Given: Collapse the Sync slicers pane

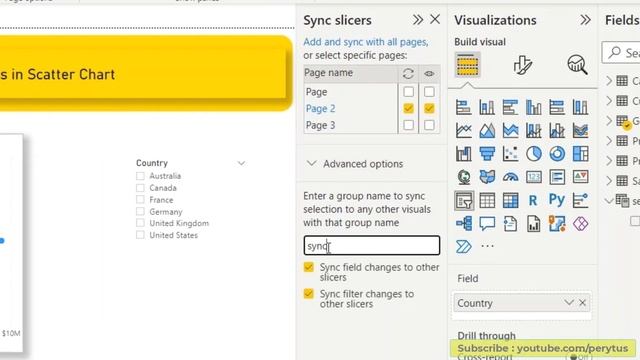Looking at the screenshot, I should [418, 20].
